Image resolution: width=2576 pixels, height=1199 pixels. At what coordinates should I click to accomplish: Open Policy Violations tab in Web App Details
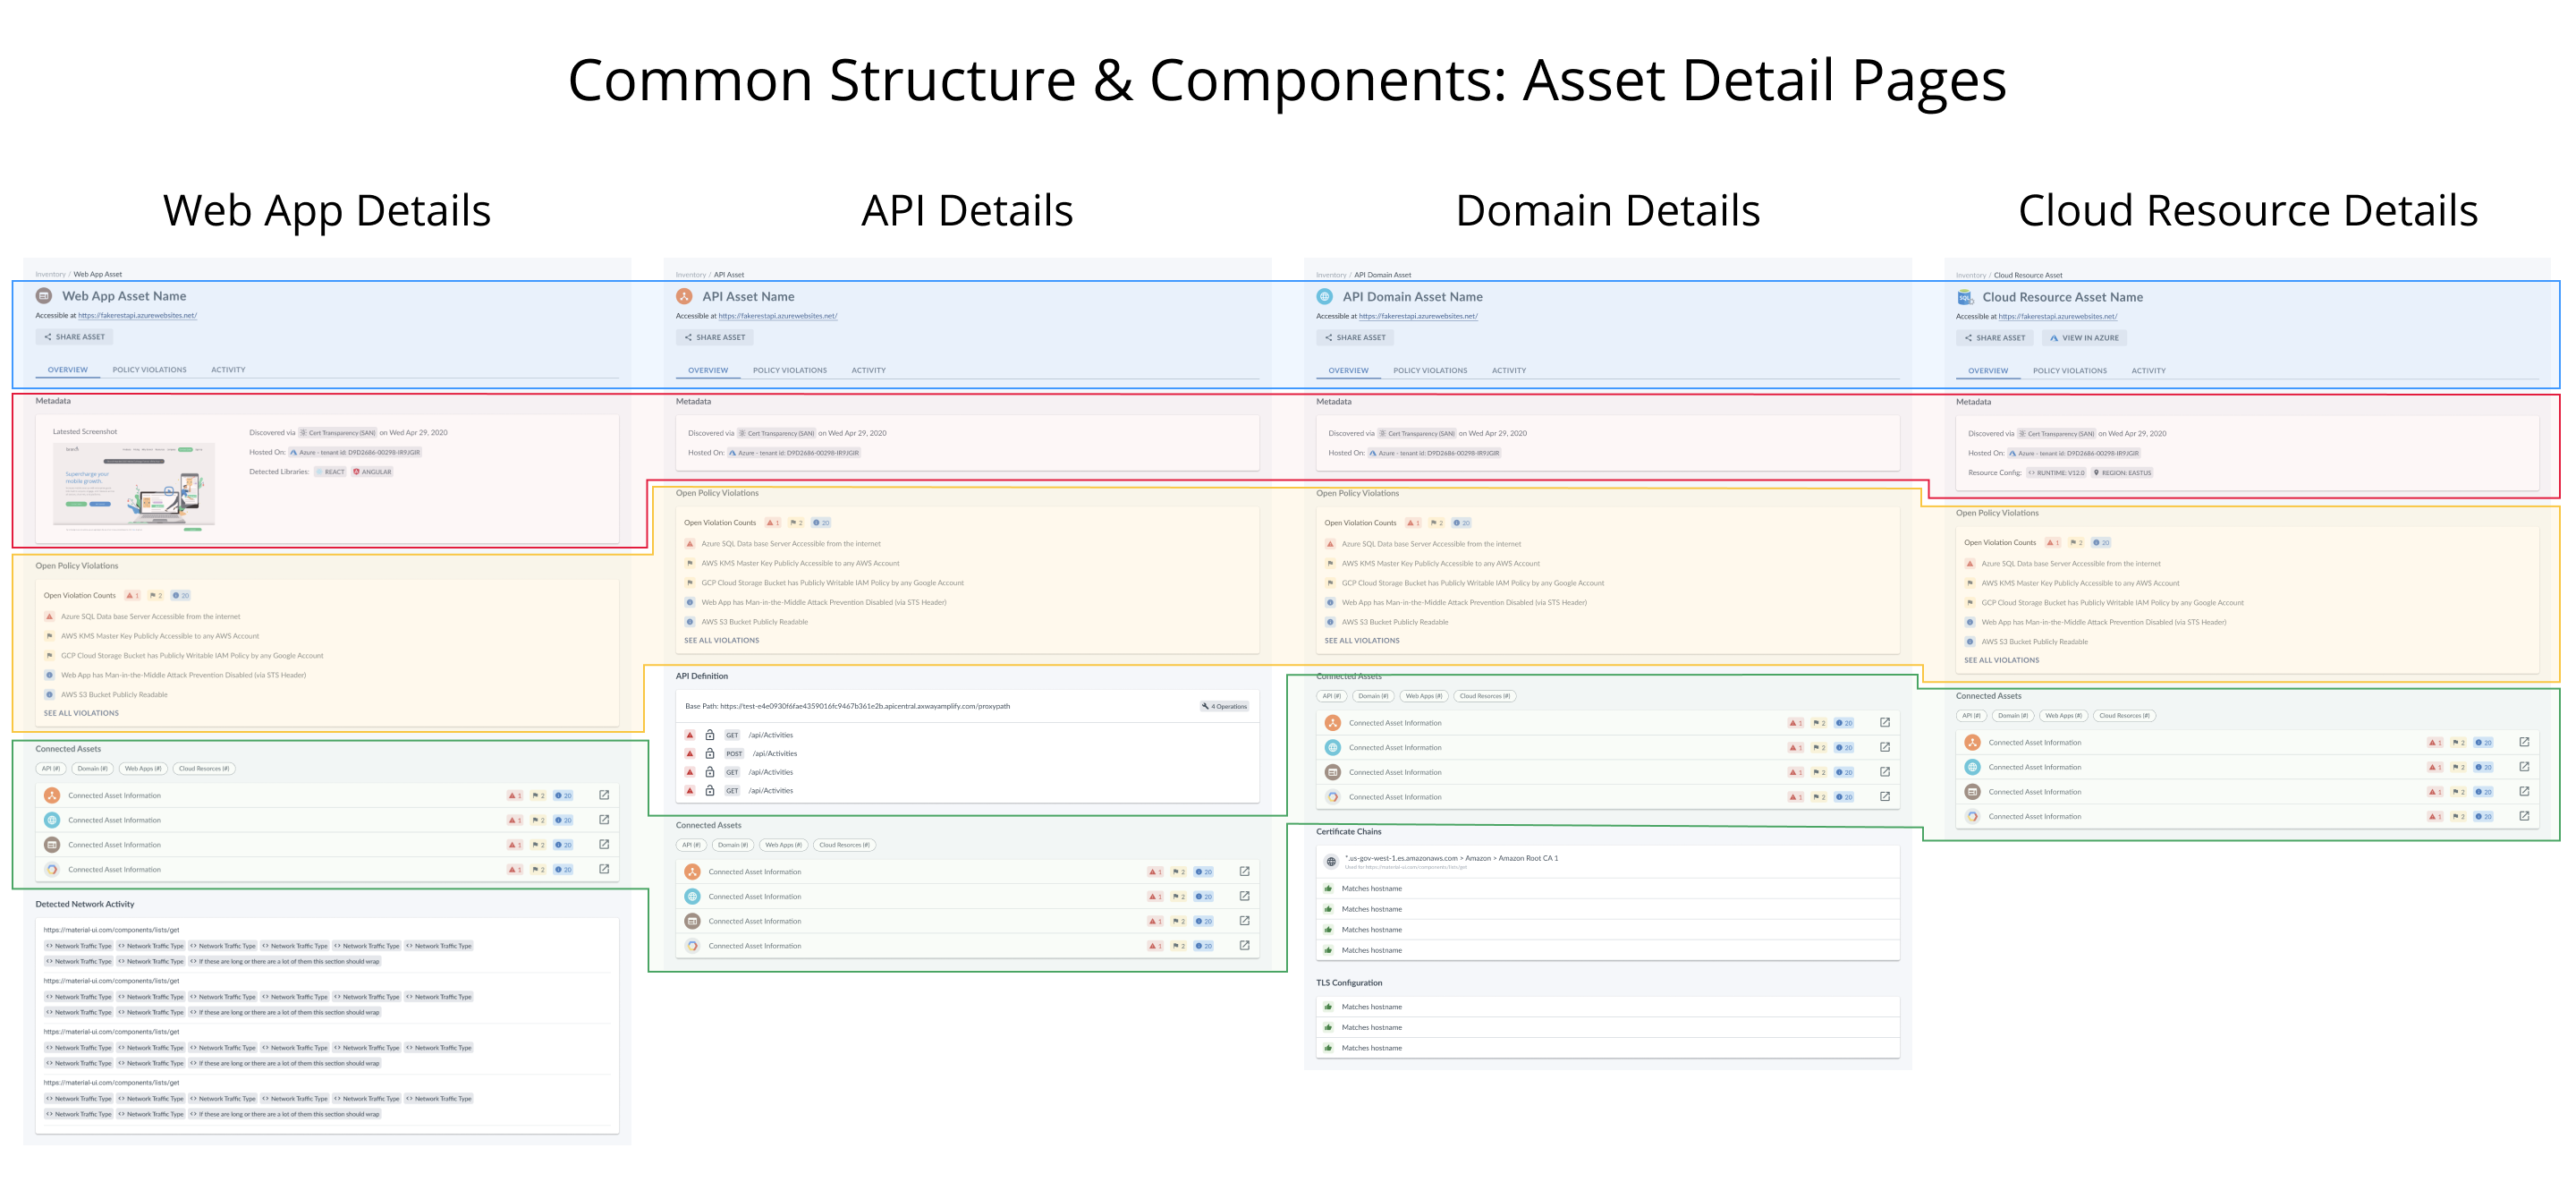click(x=149, y=370)
